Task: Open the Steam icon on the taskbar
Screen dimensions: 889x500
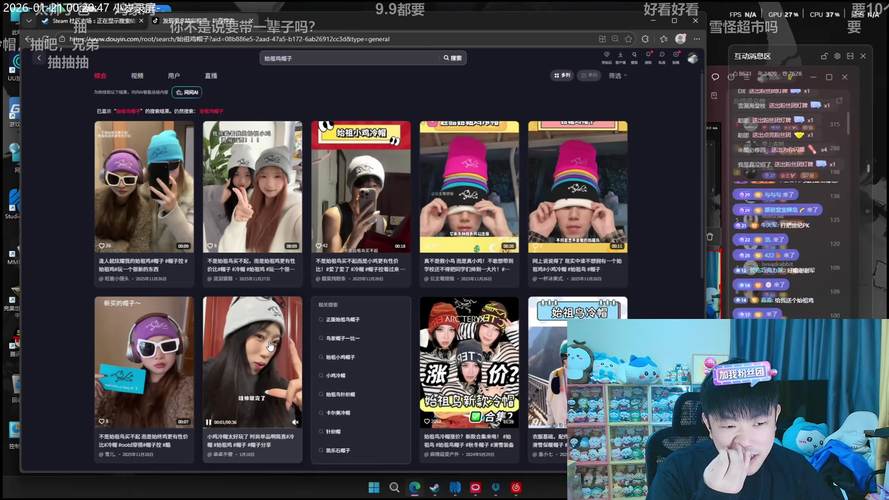Action: (x=433, y=488)
